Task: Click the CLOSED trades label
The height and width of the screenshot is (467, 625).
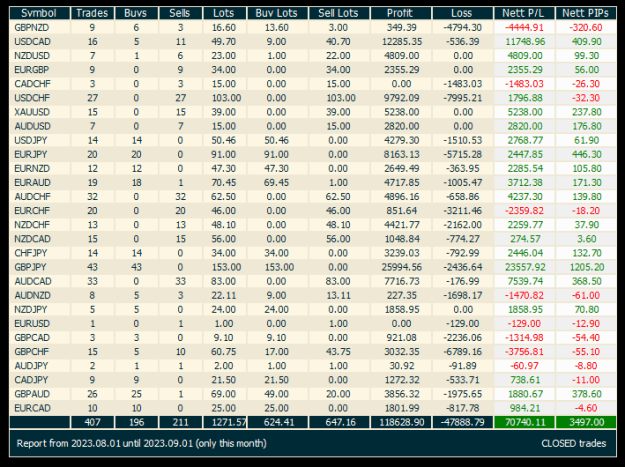Action: point(574,443)
